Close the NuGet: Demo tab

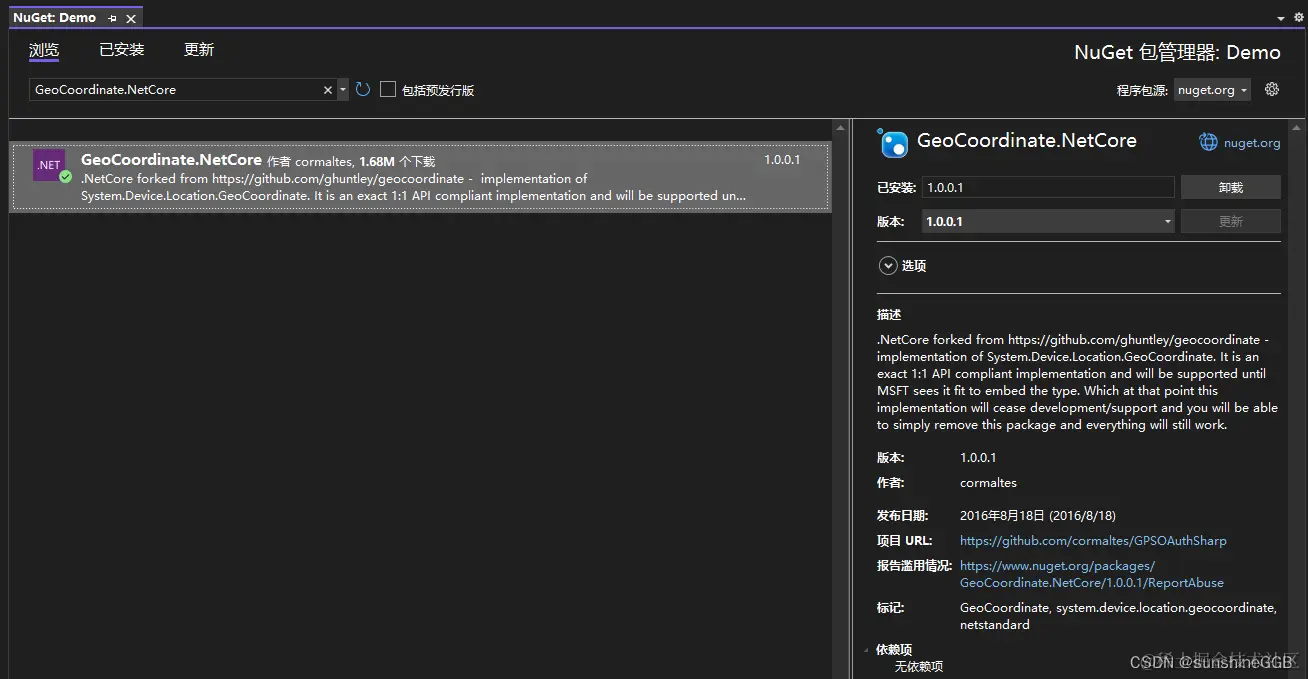click(x=131, y=18)
